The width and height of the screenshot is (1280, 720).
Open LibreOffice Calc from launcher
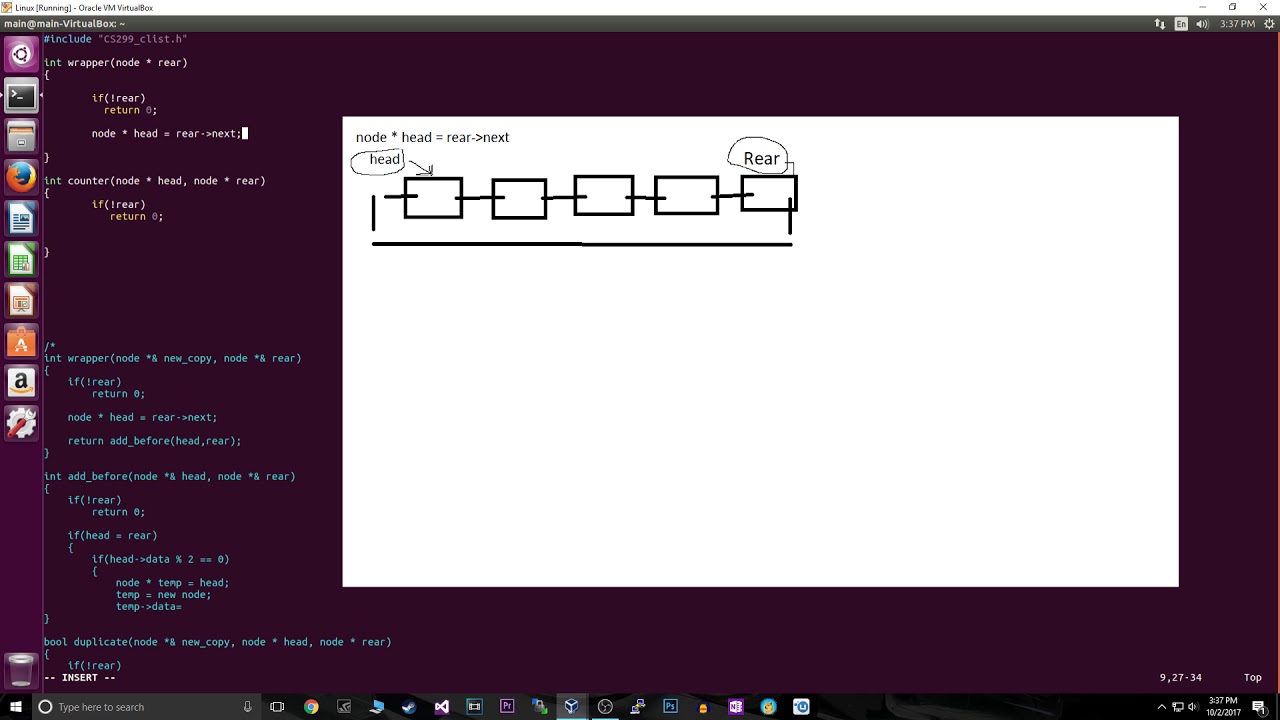[21, 260]
